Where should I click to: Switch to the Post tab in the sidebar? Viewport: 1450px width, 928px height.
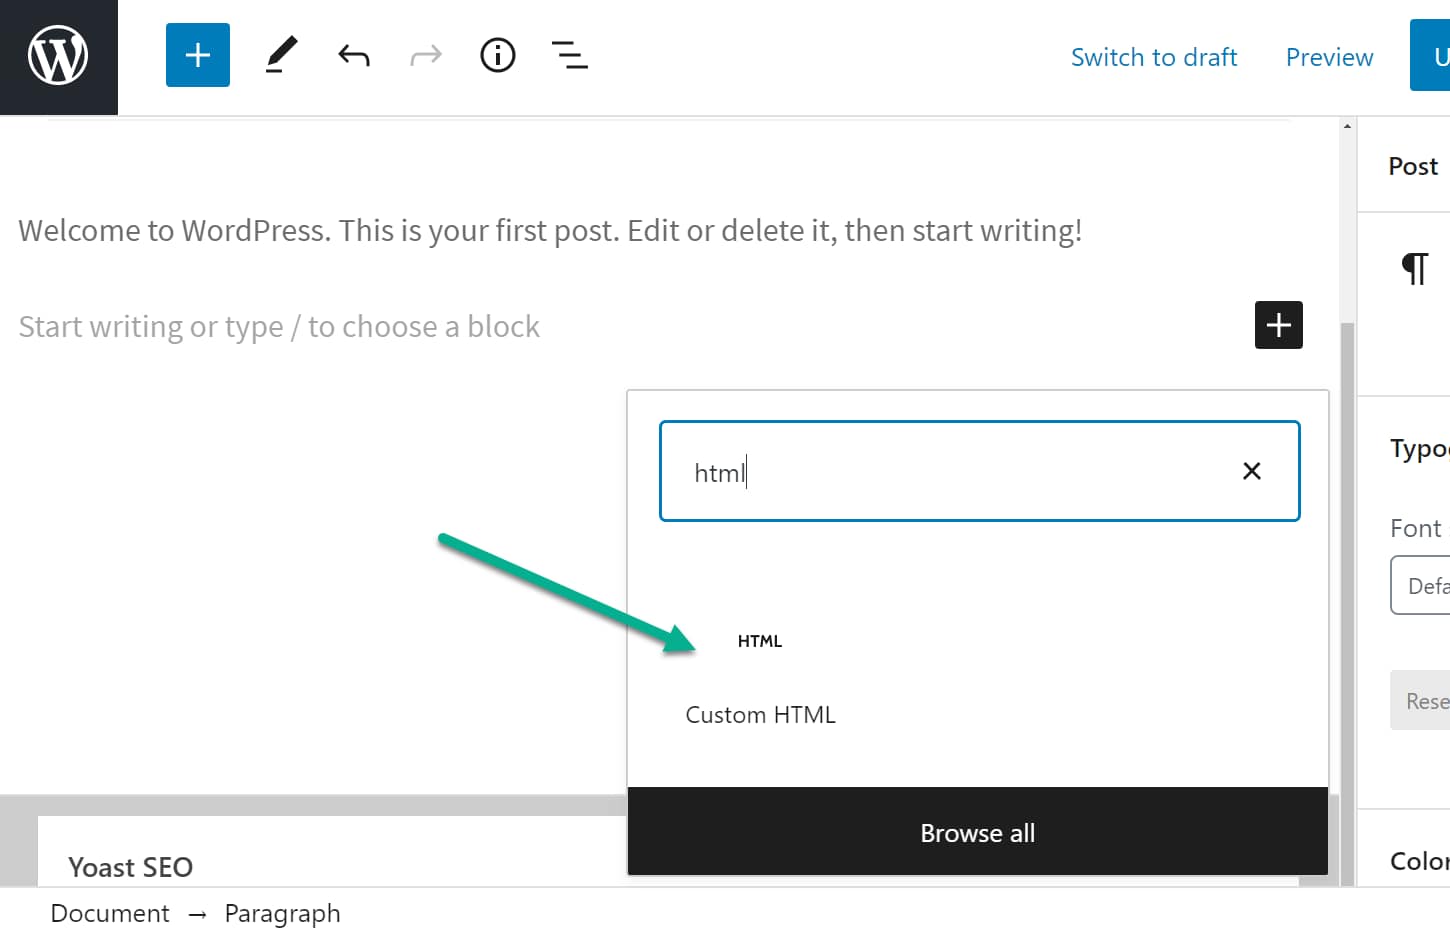coord(1414,165)
